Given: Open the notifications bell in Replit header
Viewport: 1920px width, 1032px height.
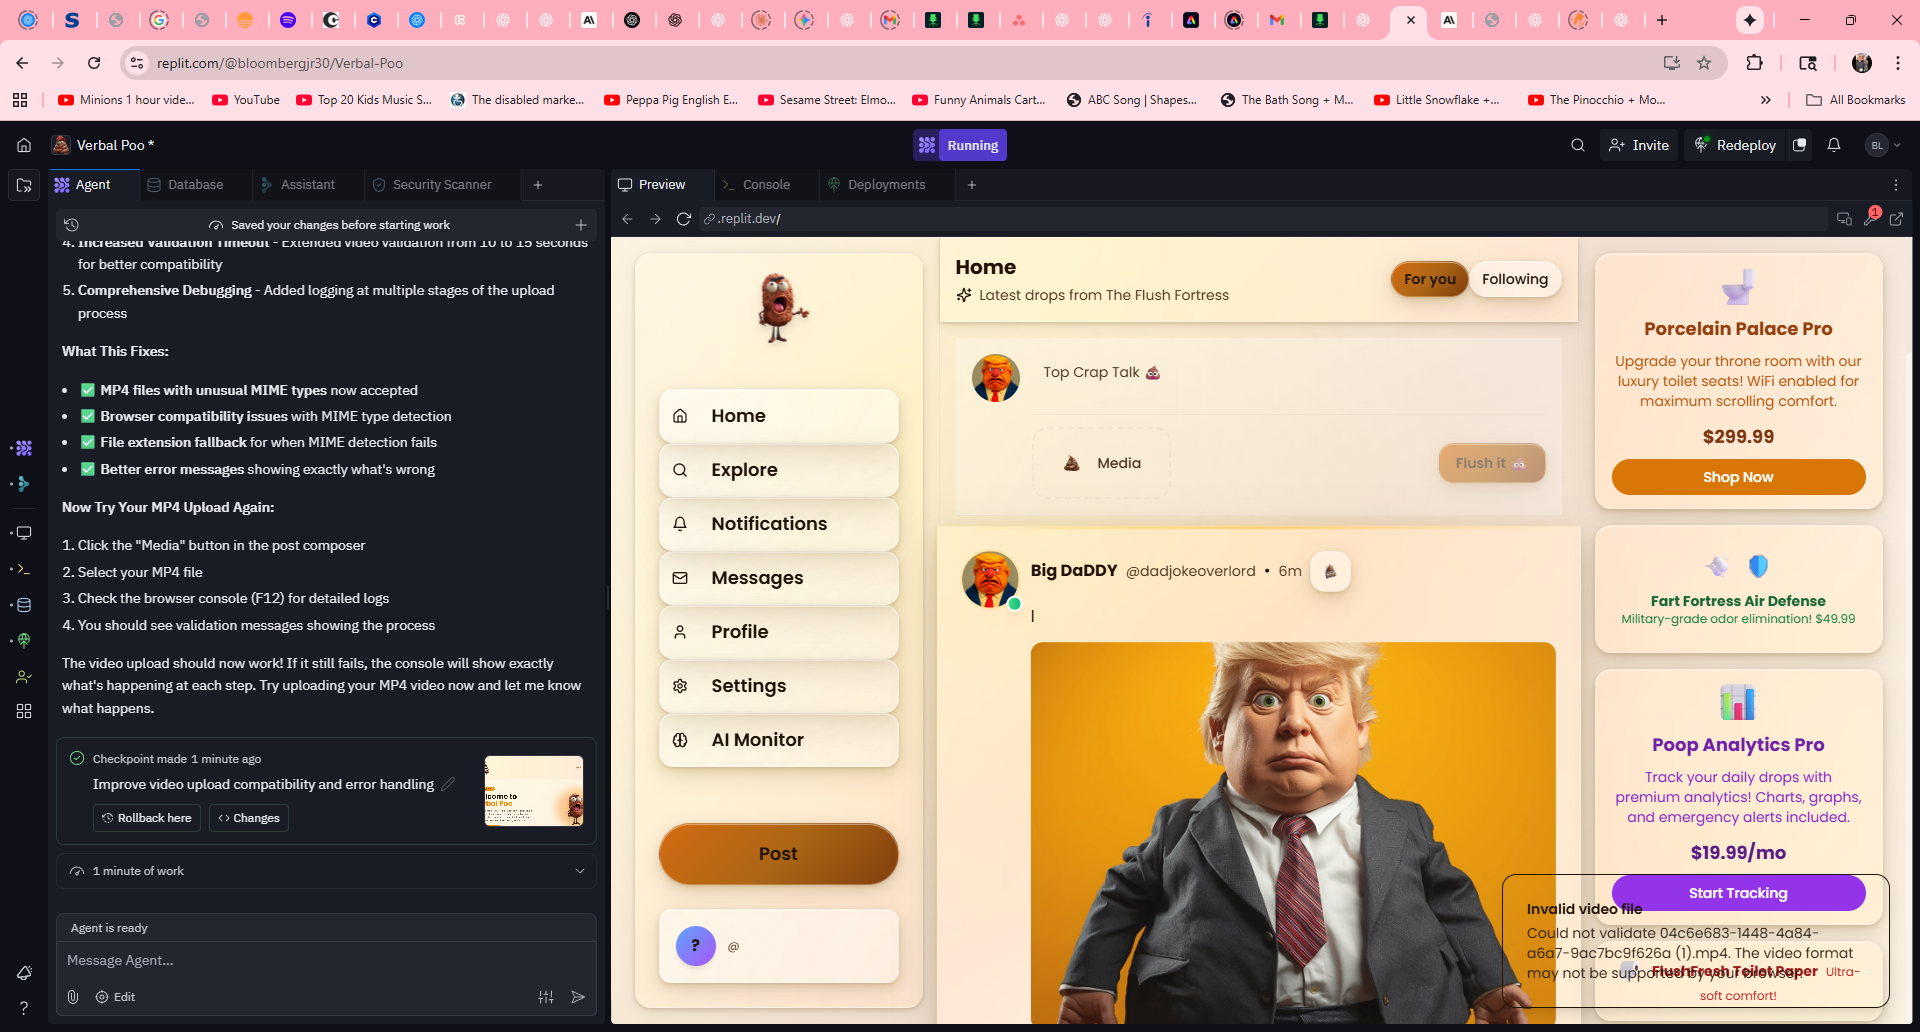Looking at the screenshot, I should (x=1833, y=145).
